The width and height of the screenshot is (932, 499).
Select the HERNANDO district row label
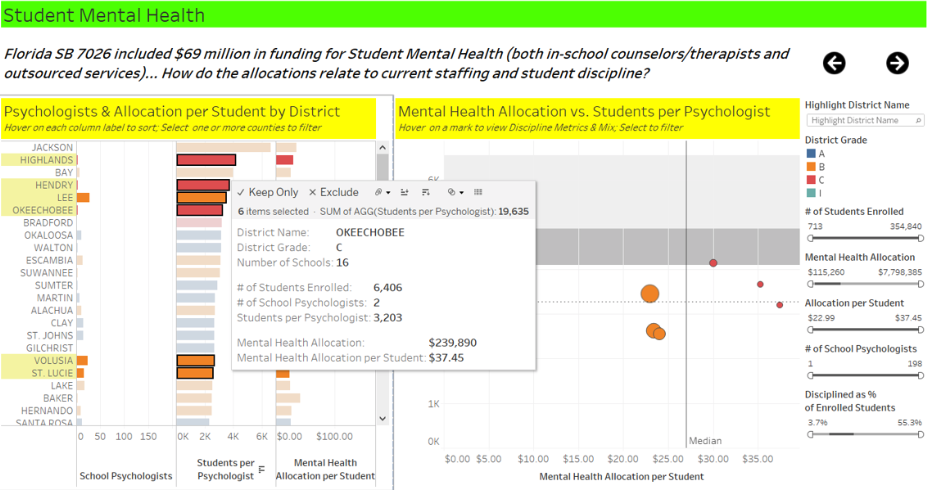pyautogui.click(x=47, y=410)
